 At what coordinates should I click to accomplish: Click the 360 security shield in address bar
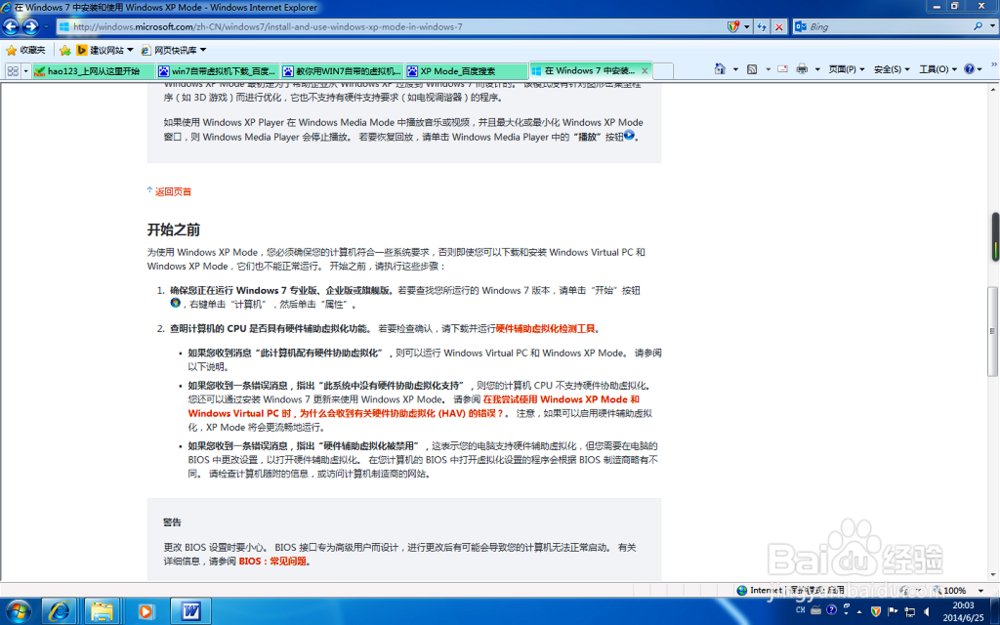pos(733,27)
